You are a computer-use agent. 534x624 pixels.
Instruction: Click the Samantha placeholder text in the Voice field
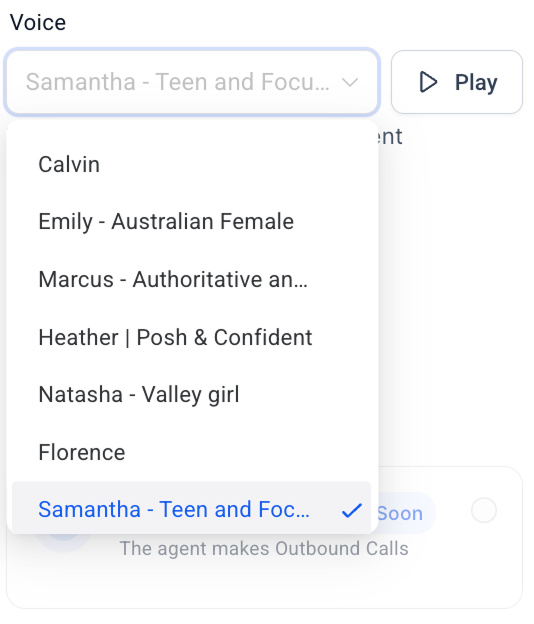point(177,82)
